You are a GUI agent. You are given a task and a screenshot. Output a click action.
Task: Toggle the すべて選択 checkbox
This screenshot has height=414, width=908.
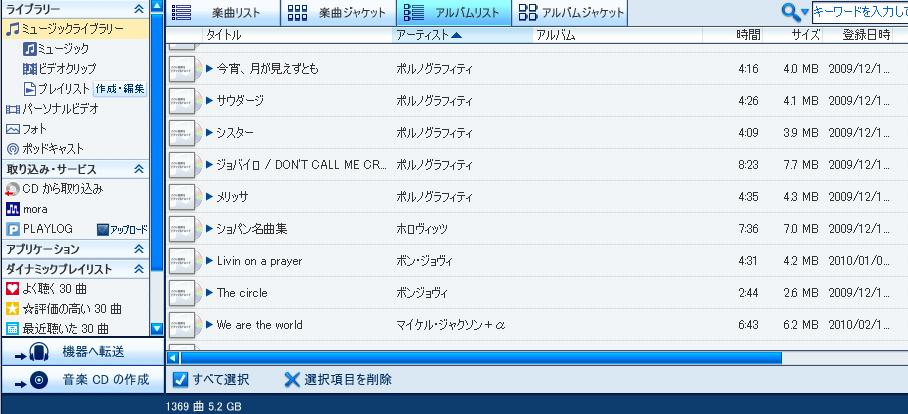[181, 380]
